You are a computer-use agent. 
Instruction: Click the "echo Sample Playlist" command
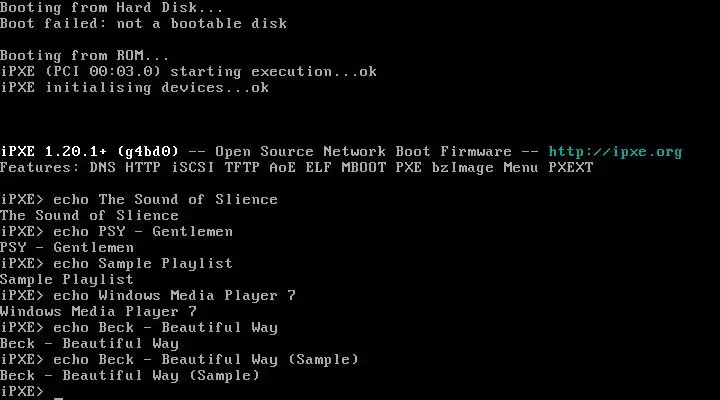143,263
